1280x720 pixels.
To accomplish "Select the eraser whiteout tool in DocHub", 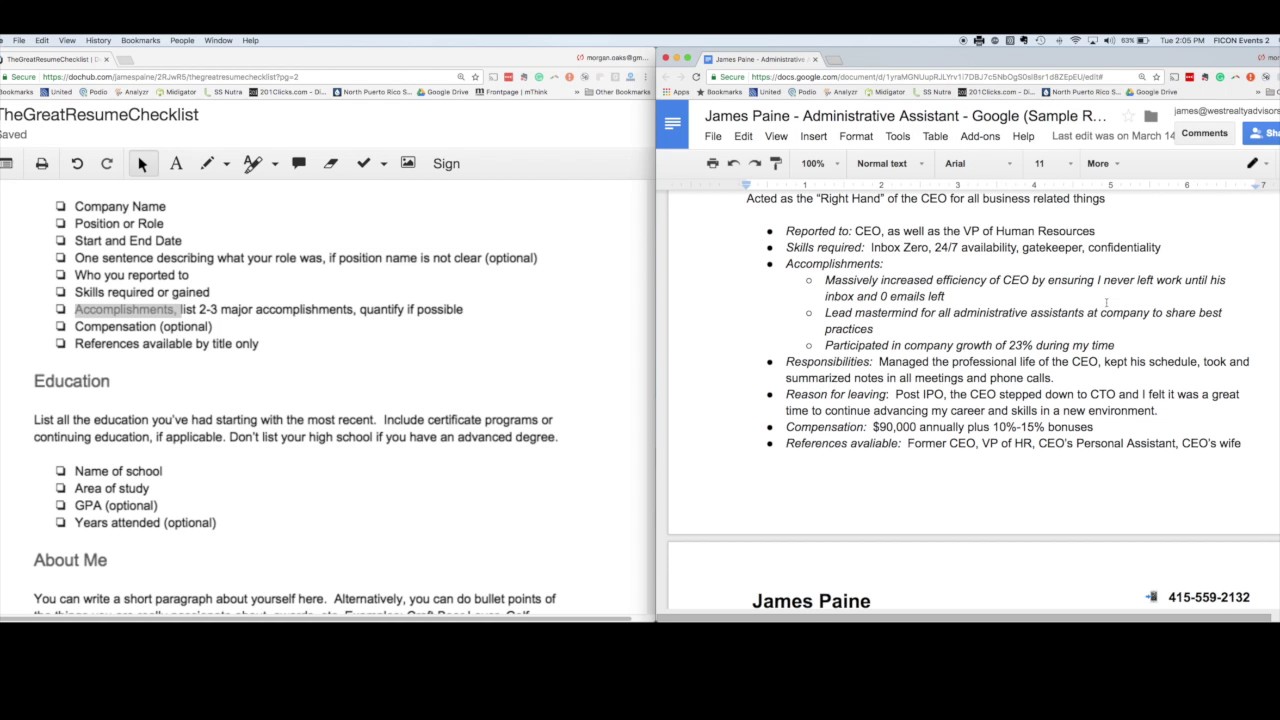I will coord(331,164).
